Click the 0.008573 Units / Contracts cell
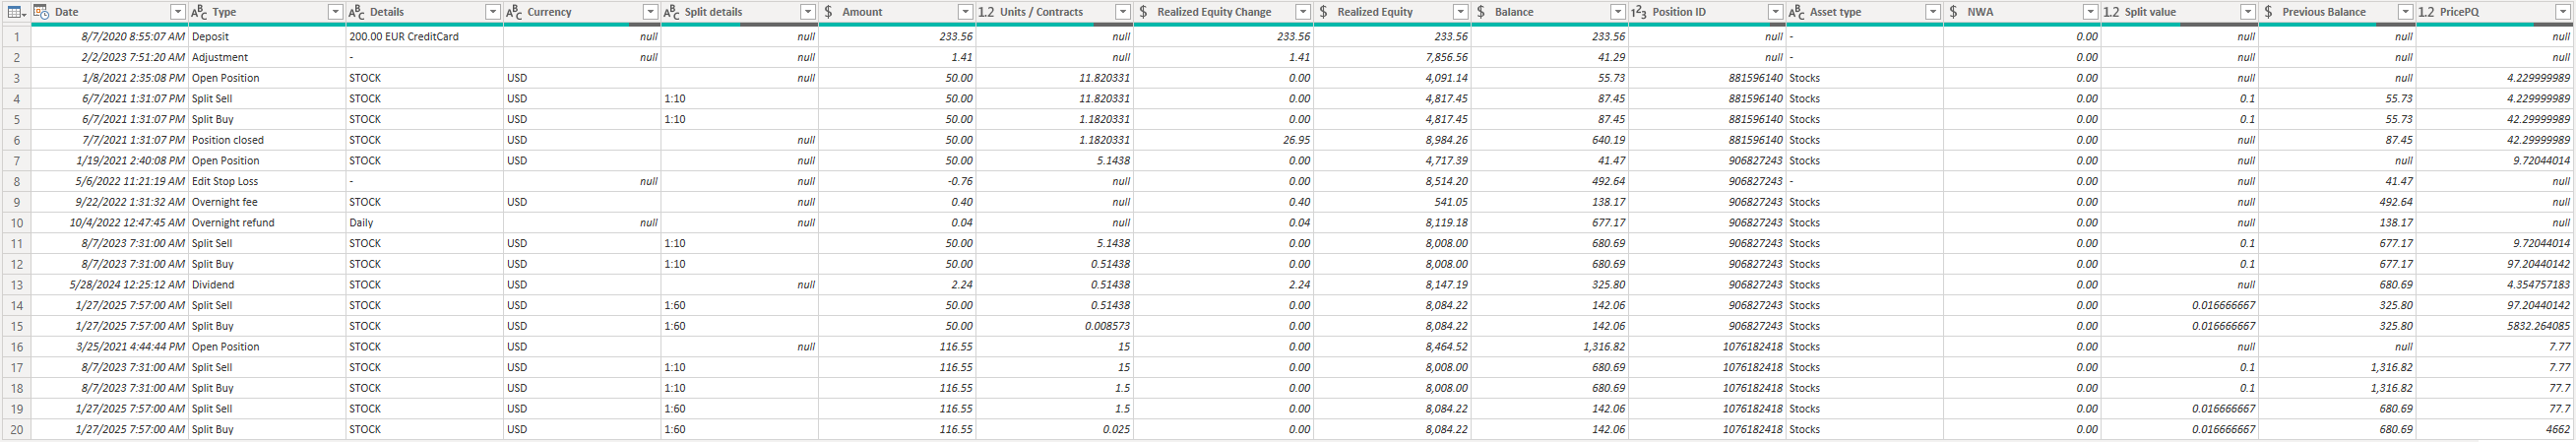This screenshot has height=442, width=2576. click(1054, 326)
